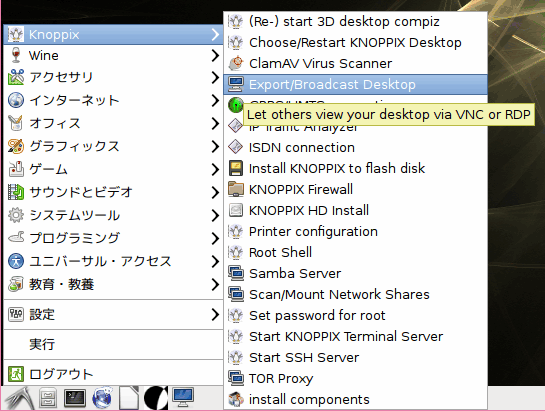Click the プログラミング icon

tap(16, 238)
